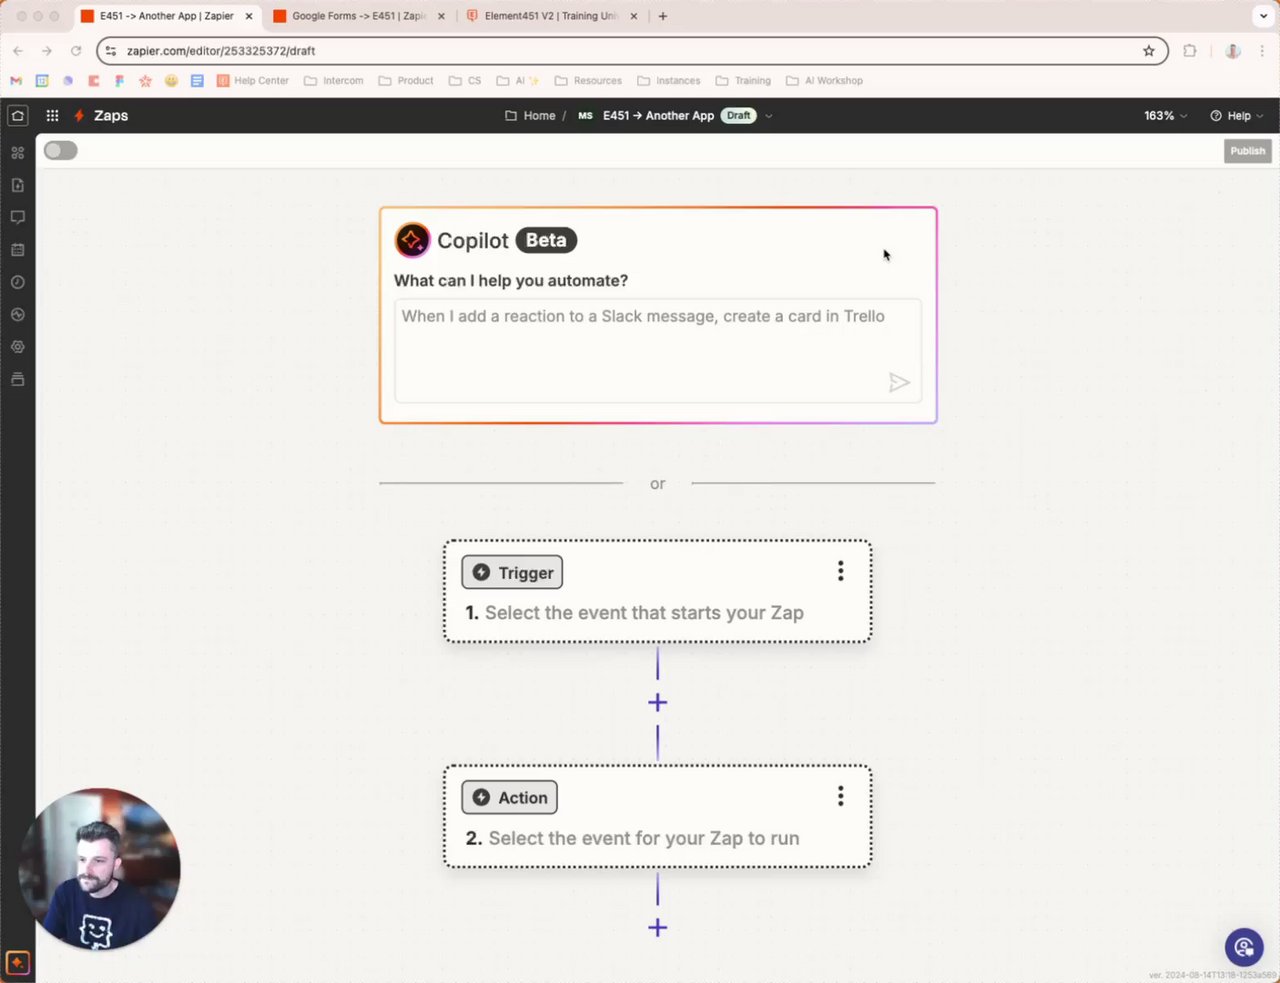Image resolution: width=1280 pixels, height=983 pixels.
Task: Open the Trigger step three-dot menu
Action: [840, 571]
